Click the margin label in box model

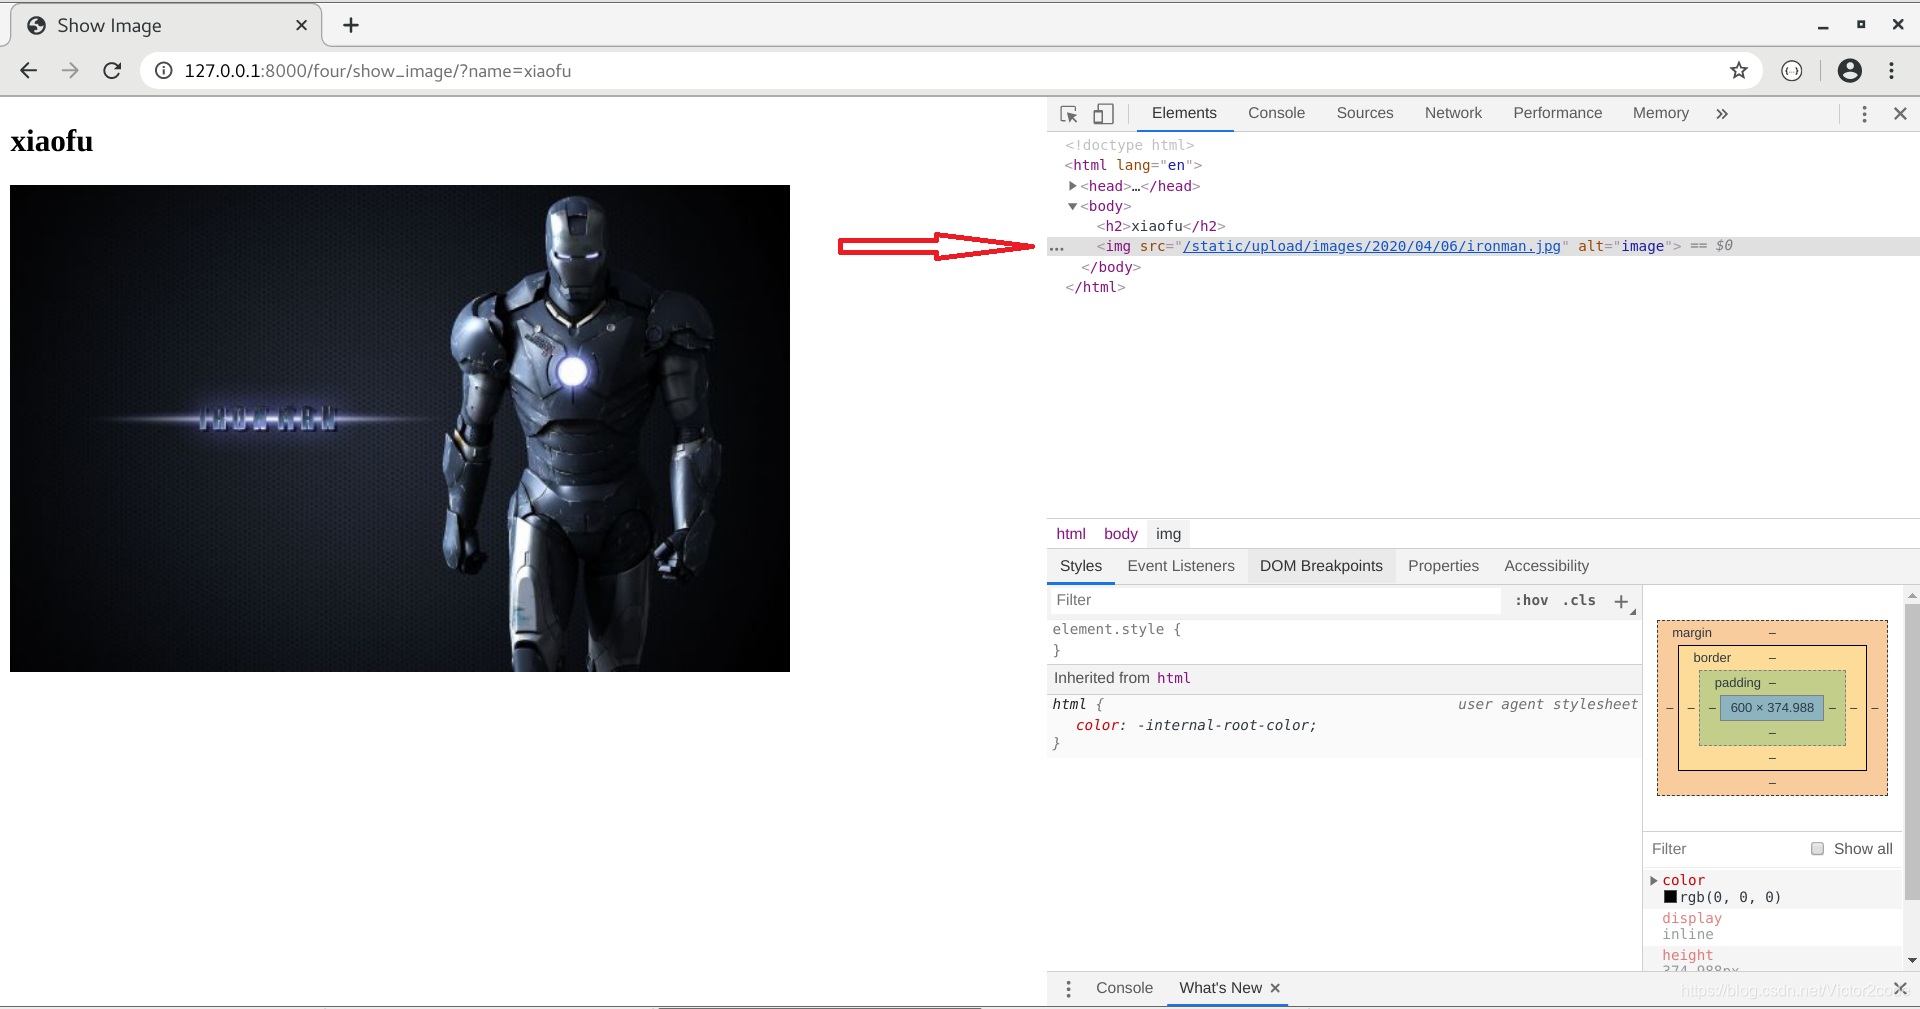click(1692, 633)
